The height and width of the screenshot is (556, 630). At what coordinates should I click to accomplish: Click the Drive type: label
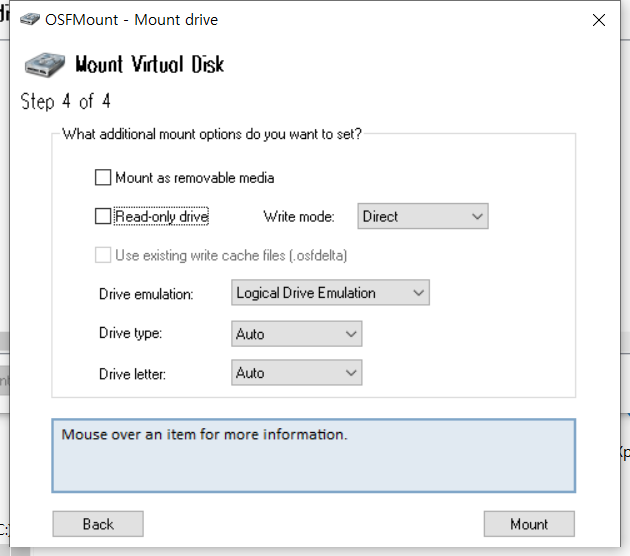tap(131, 333)
